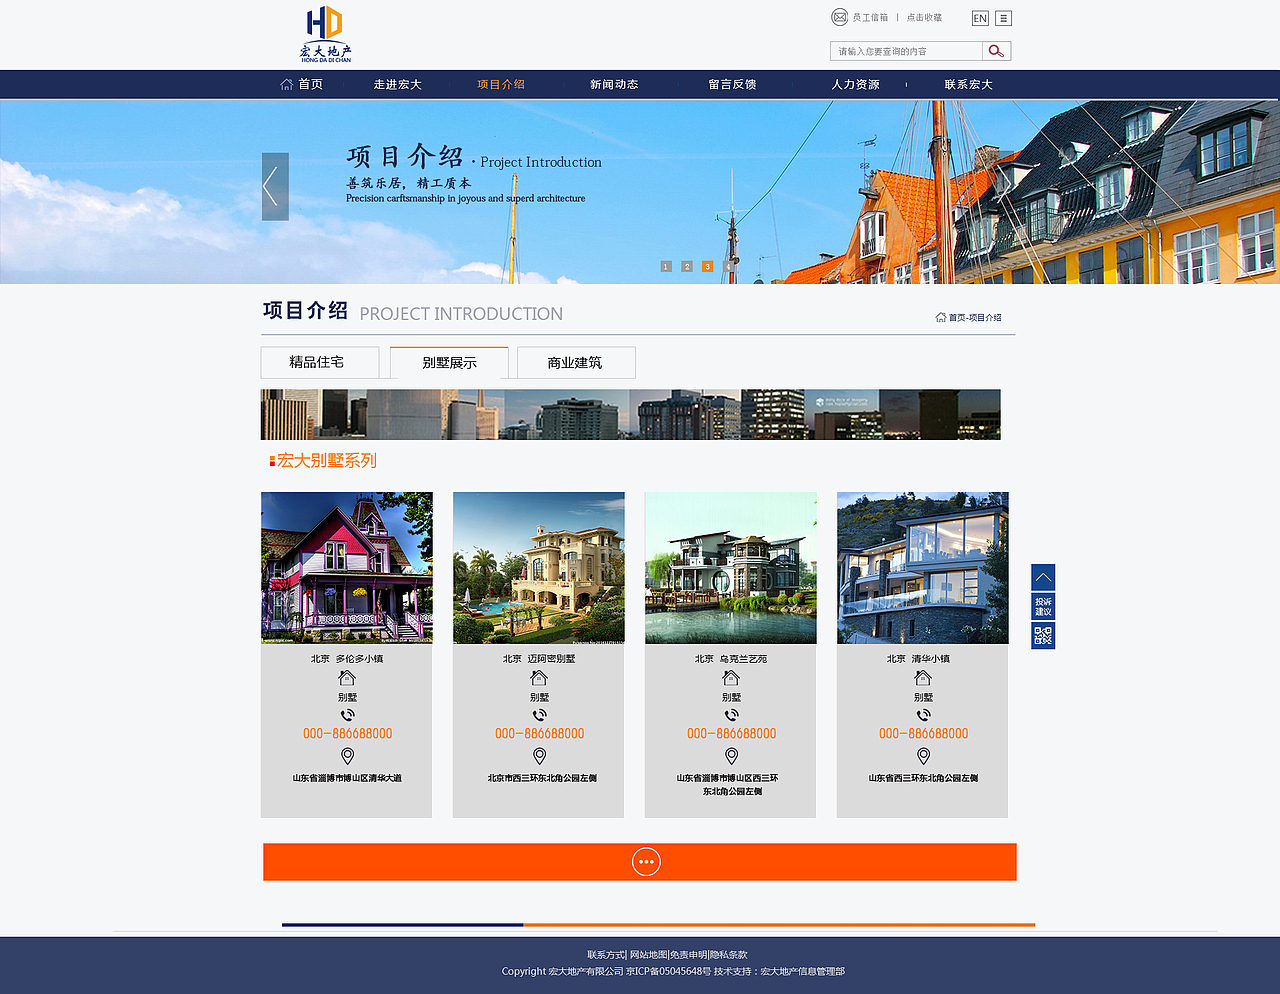This screenshot has width=1280, height=994.
Task: Click the location pin on 迈阿密别墅 card
Action: click(539, 756)
